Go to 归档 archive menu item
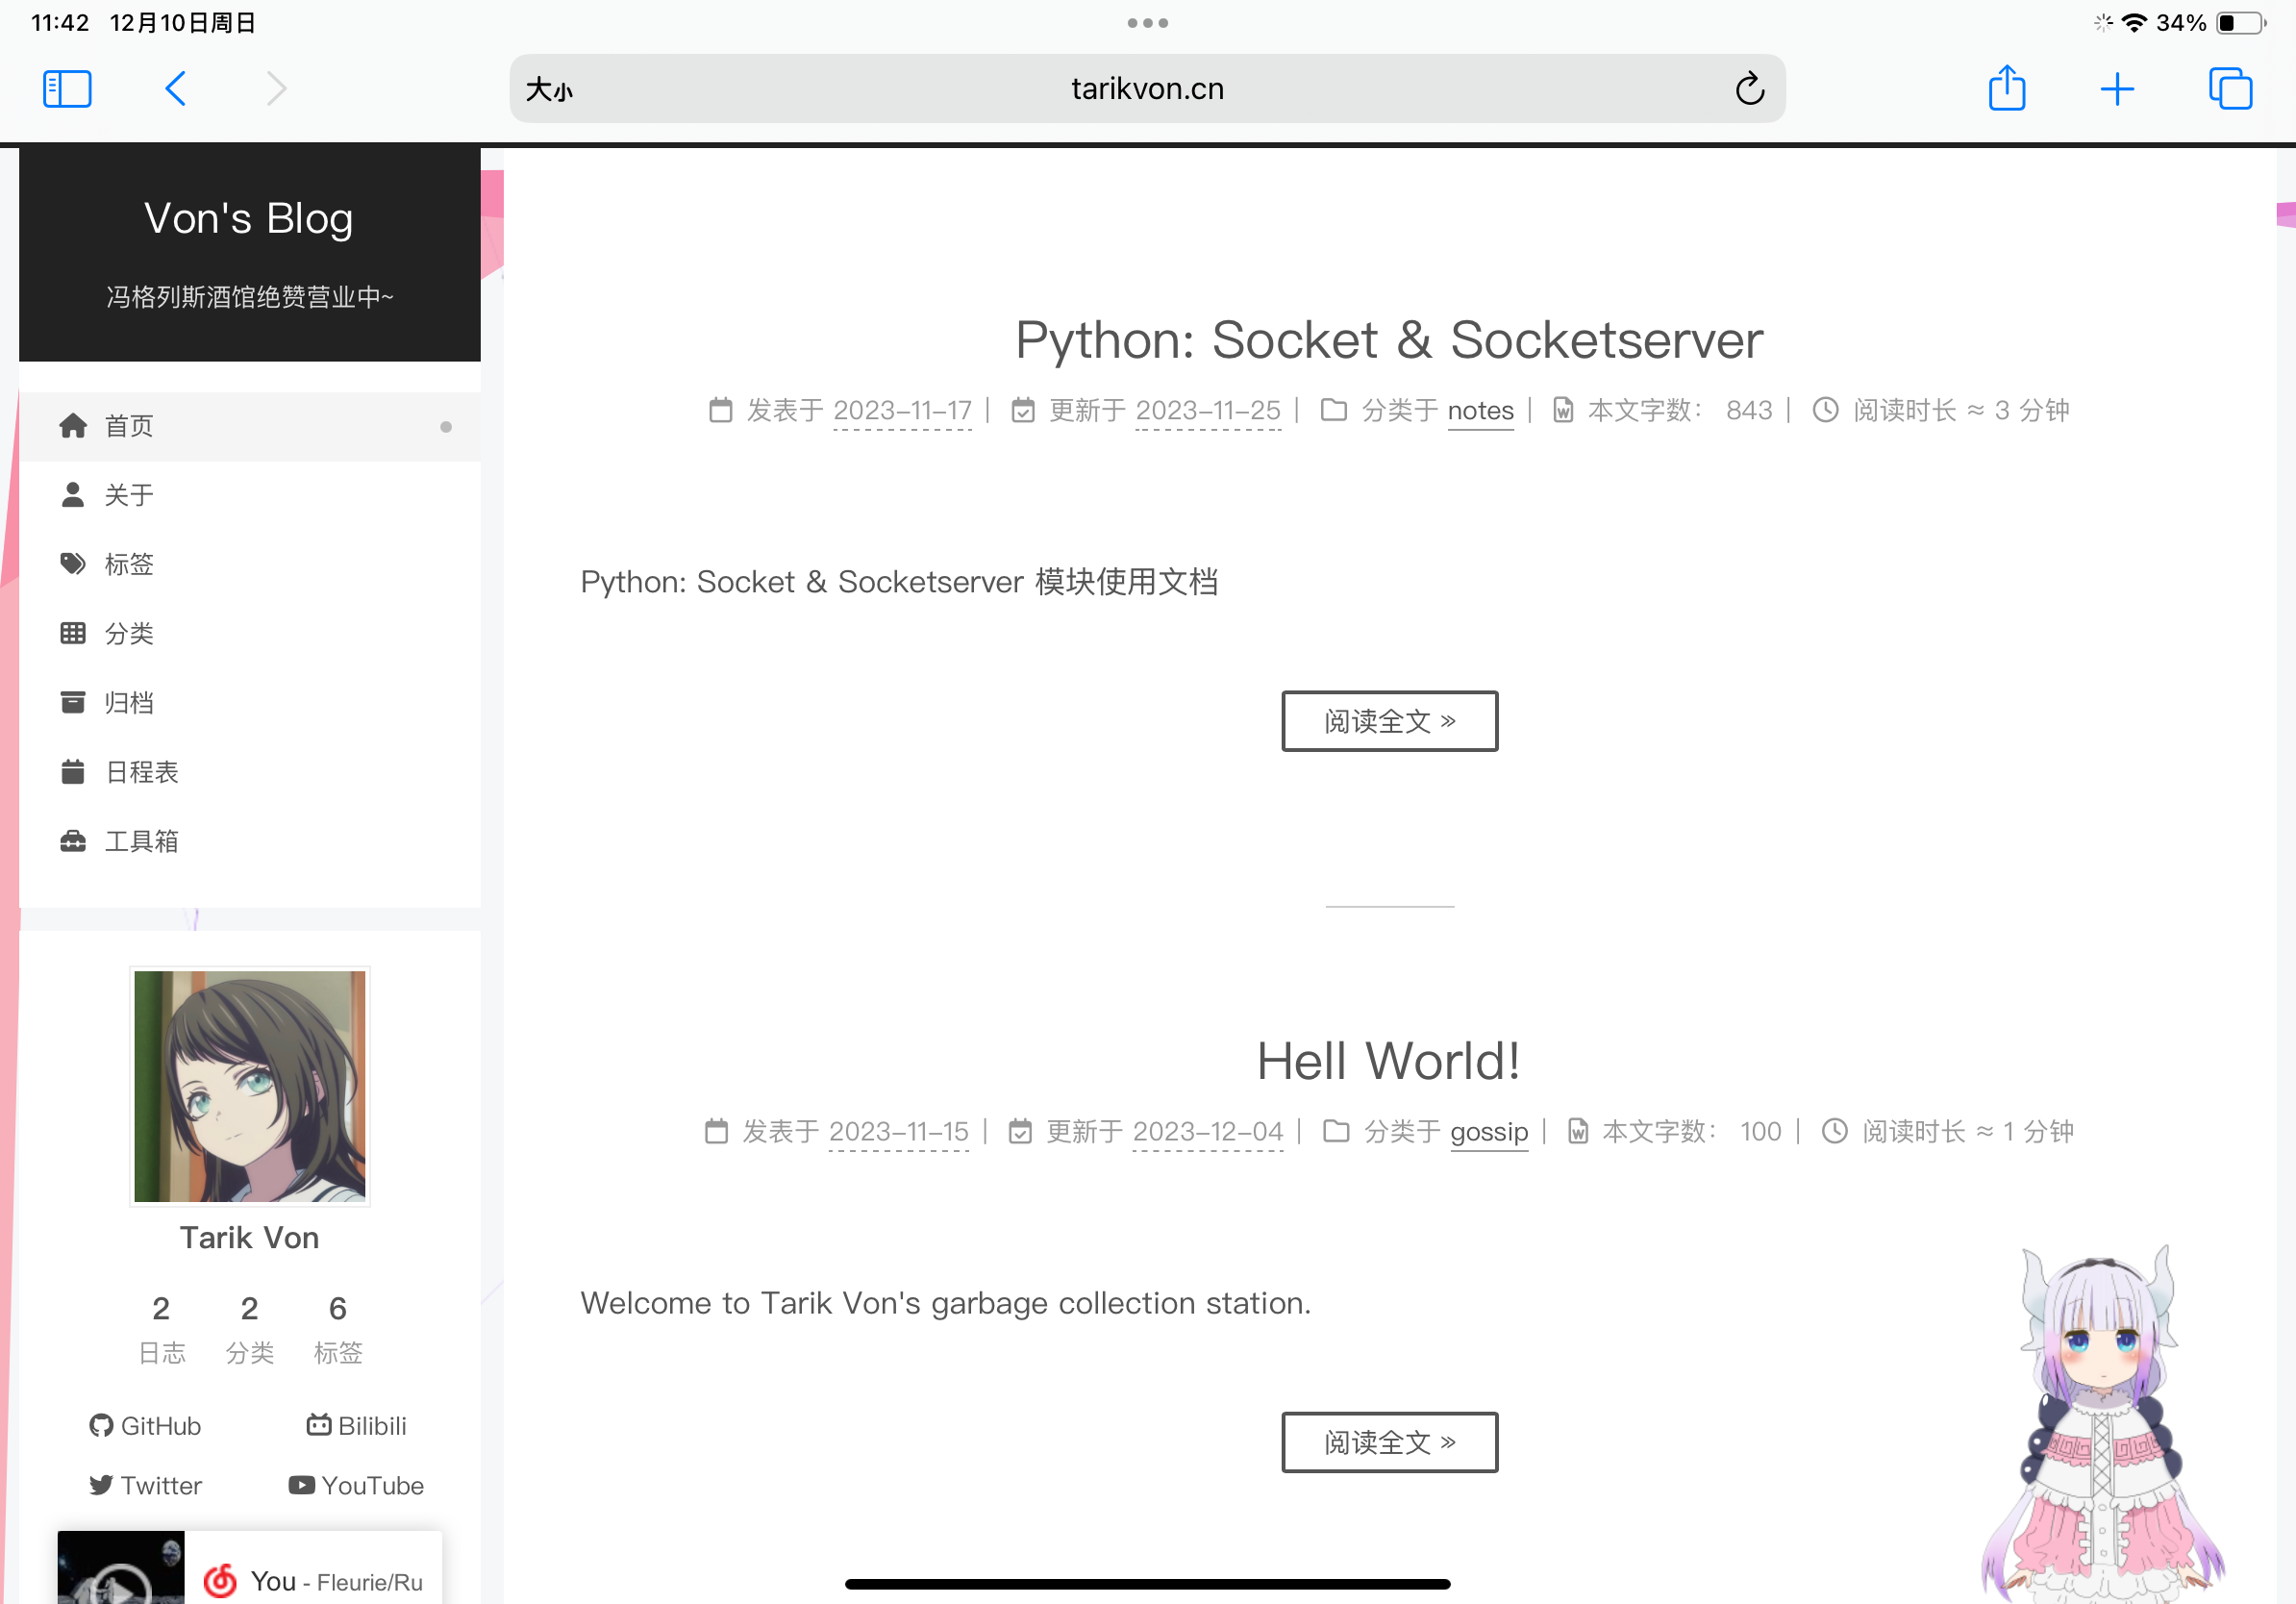2296x1604 pixels. pyautogui.click(x=129, y=703)
